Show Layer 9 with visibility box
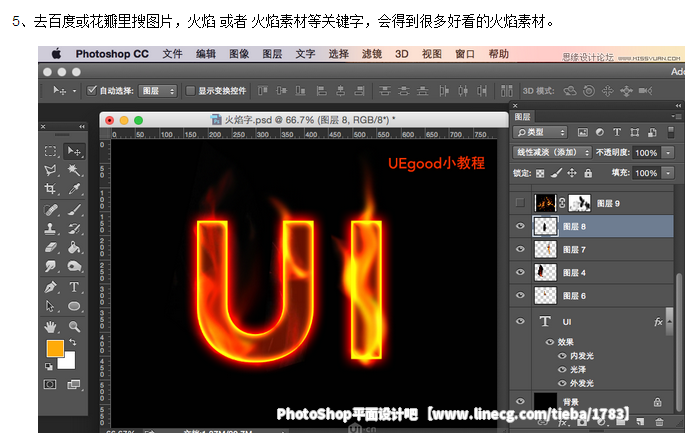Viewport: 685px width, 433px height. tap(520, 203)
